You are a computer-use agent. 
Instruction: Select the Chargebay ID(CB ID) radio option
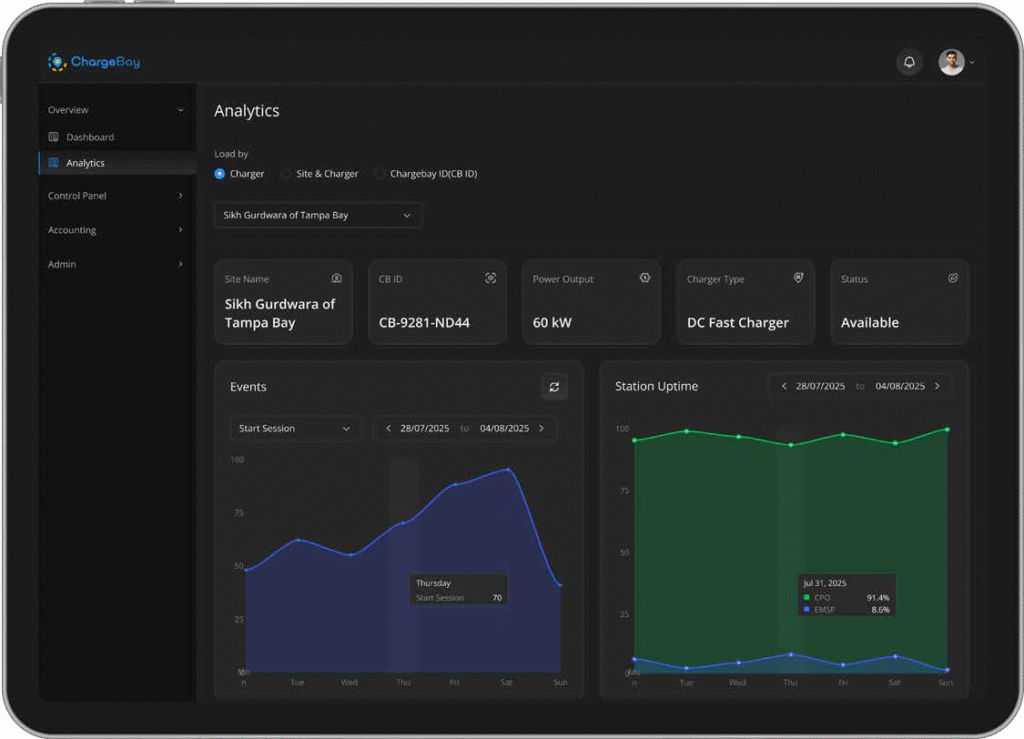[380, 174]
